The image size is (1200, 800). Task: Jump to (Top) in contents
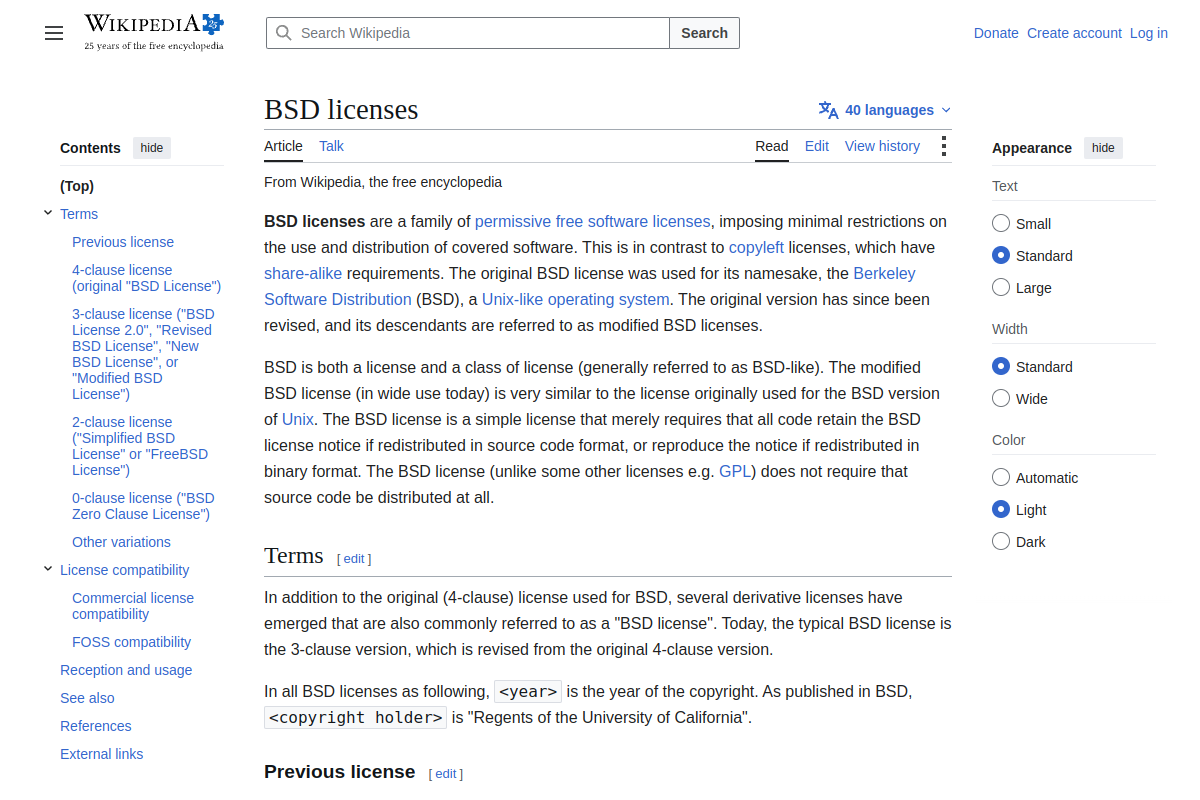77,186
